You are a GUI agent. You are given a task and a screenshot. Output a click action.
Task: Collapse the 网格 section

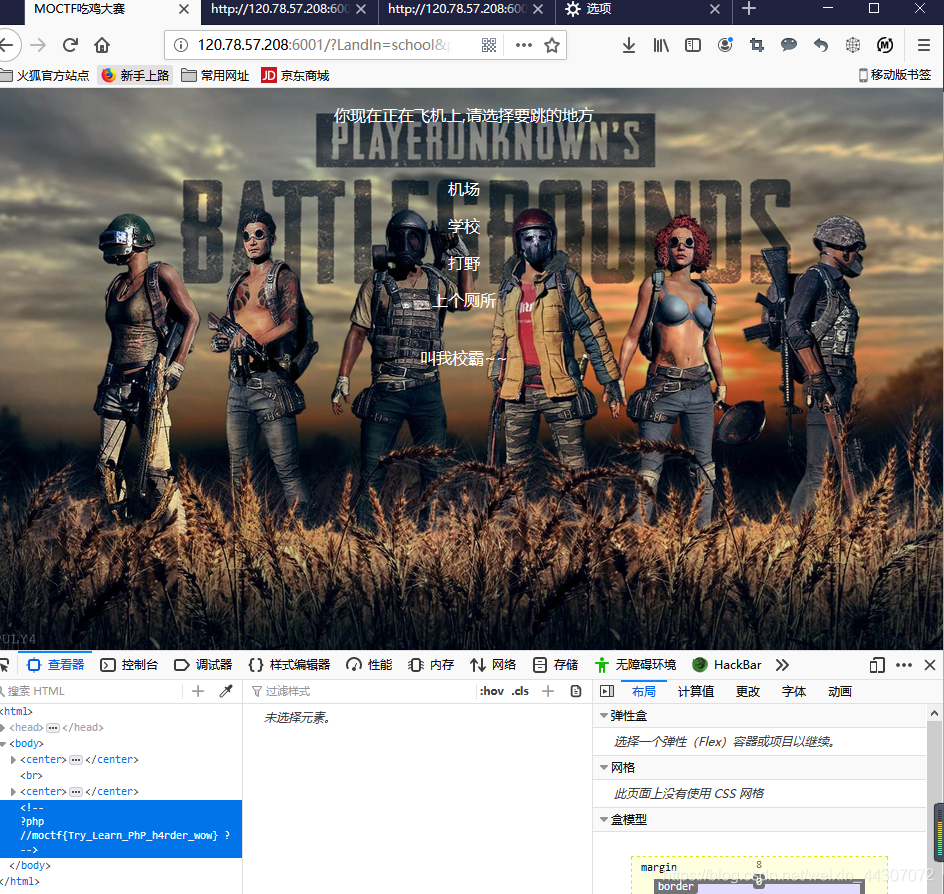click(604, 768)
